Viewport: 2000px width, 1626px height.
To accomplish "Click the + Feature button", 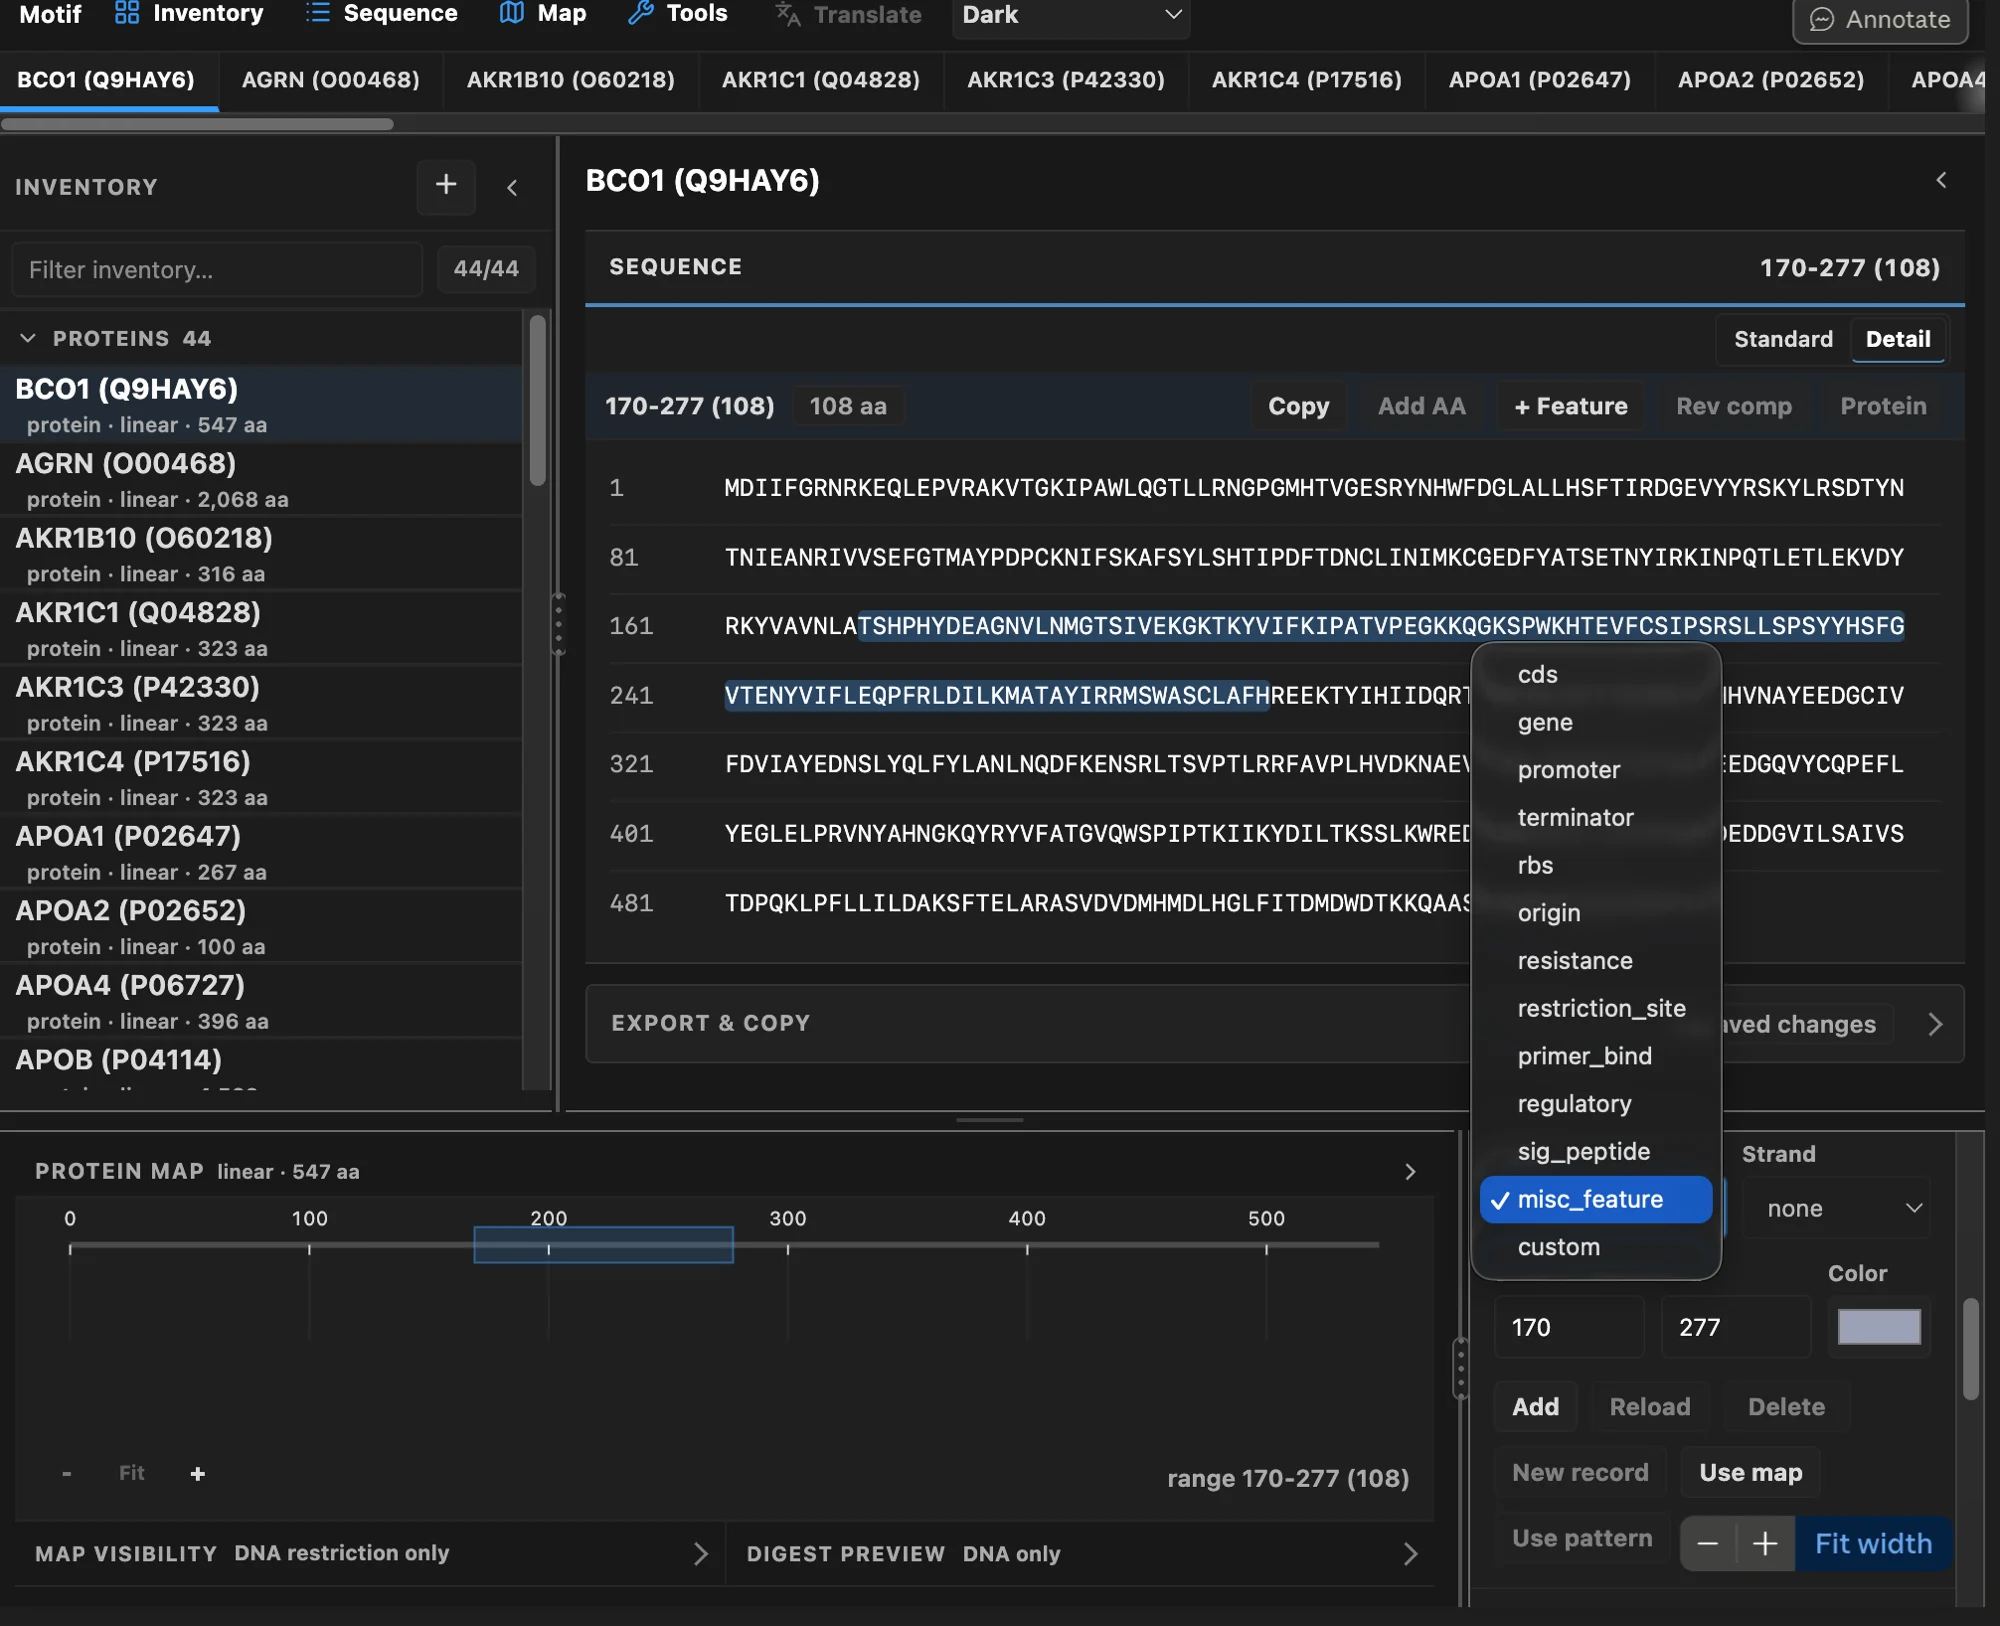I will (x=1570, y=406).
